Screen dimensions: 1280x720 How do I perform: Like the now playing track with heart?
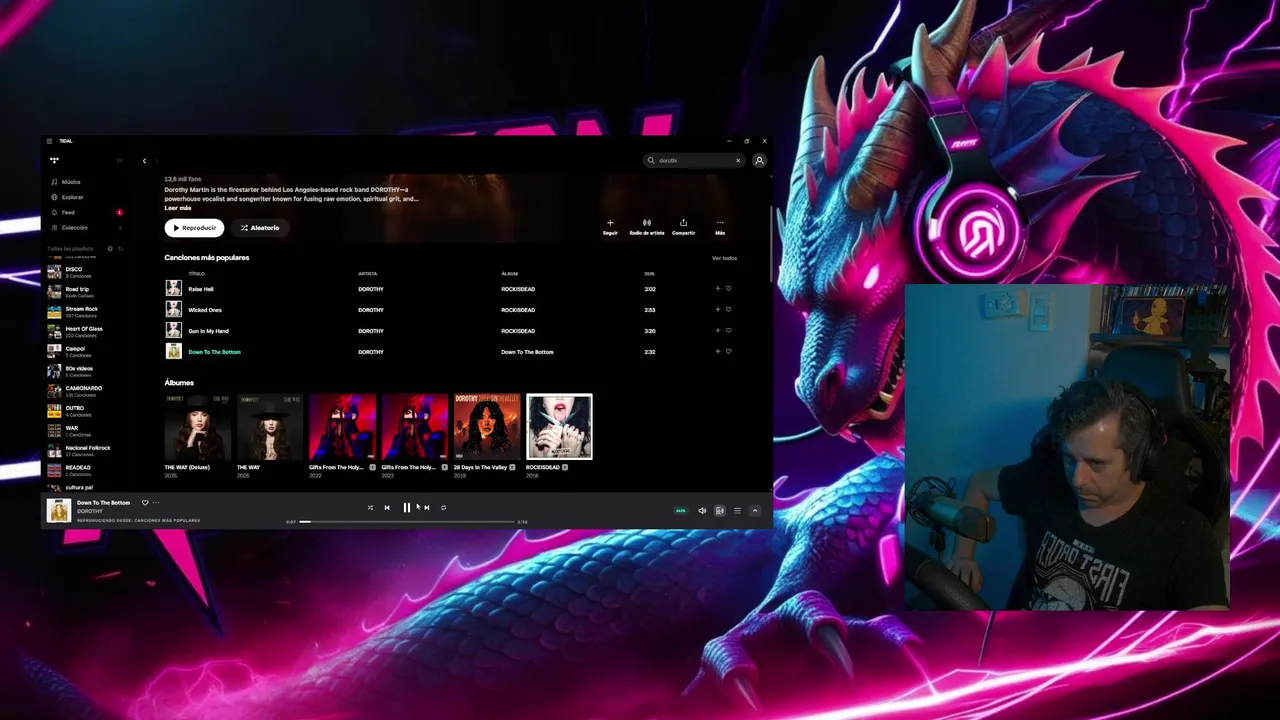(x=145, y=503)
